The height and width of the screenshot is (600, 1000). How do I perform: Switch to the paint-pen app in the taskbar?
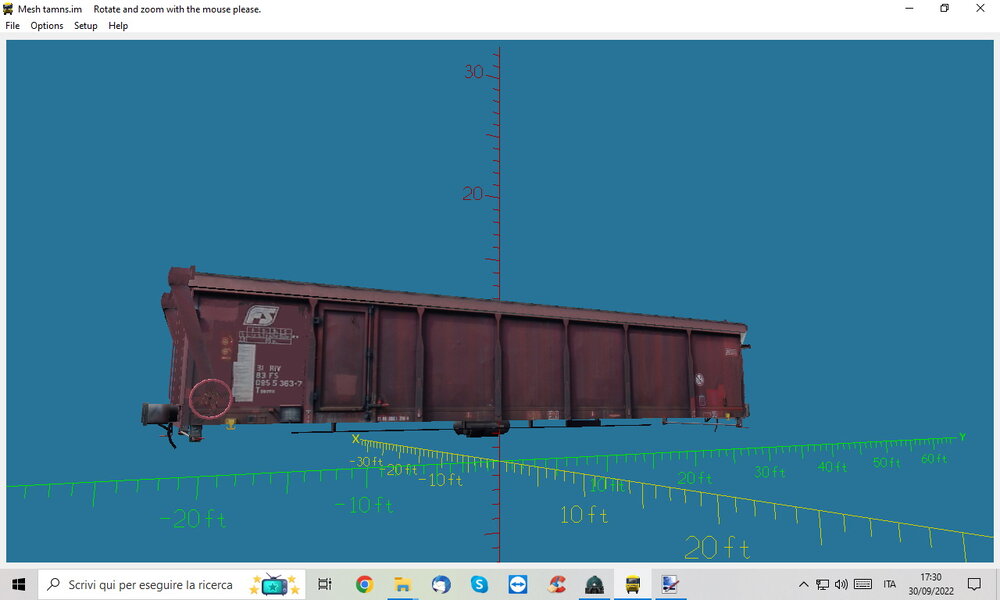click(x=670, y=584)
